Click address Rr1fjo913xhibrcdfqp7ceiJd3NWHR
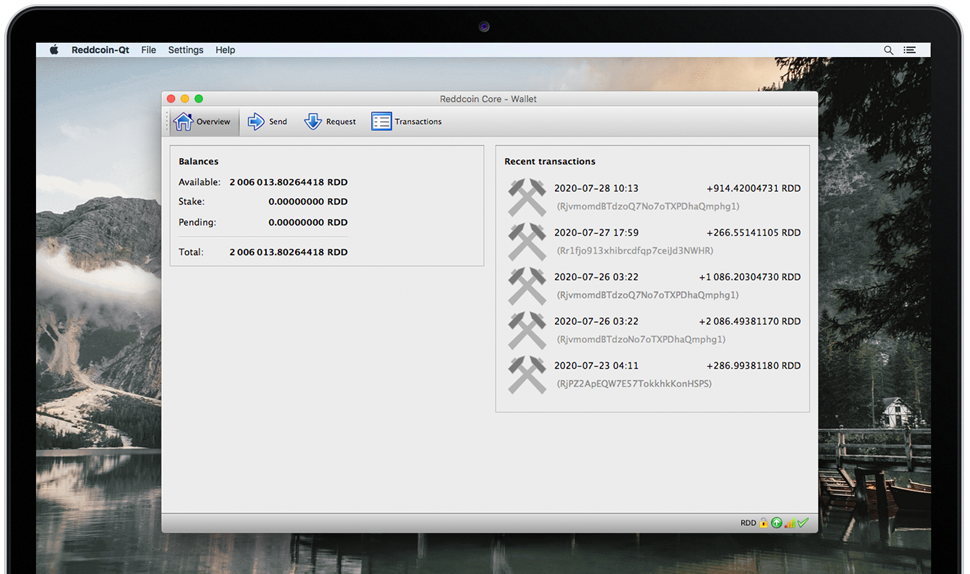Viewport: 970px width, 574px height. (x=635, y=251)
